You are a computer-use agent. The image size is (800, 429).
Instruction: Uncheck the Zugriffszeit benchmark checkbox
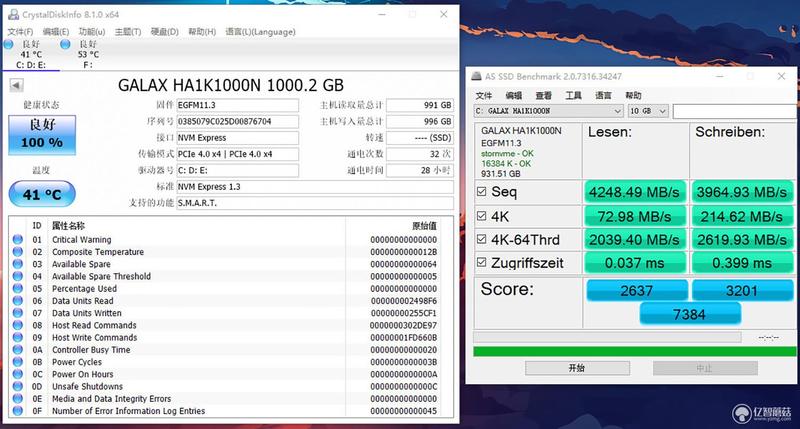click(481, 262)
